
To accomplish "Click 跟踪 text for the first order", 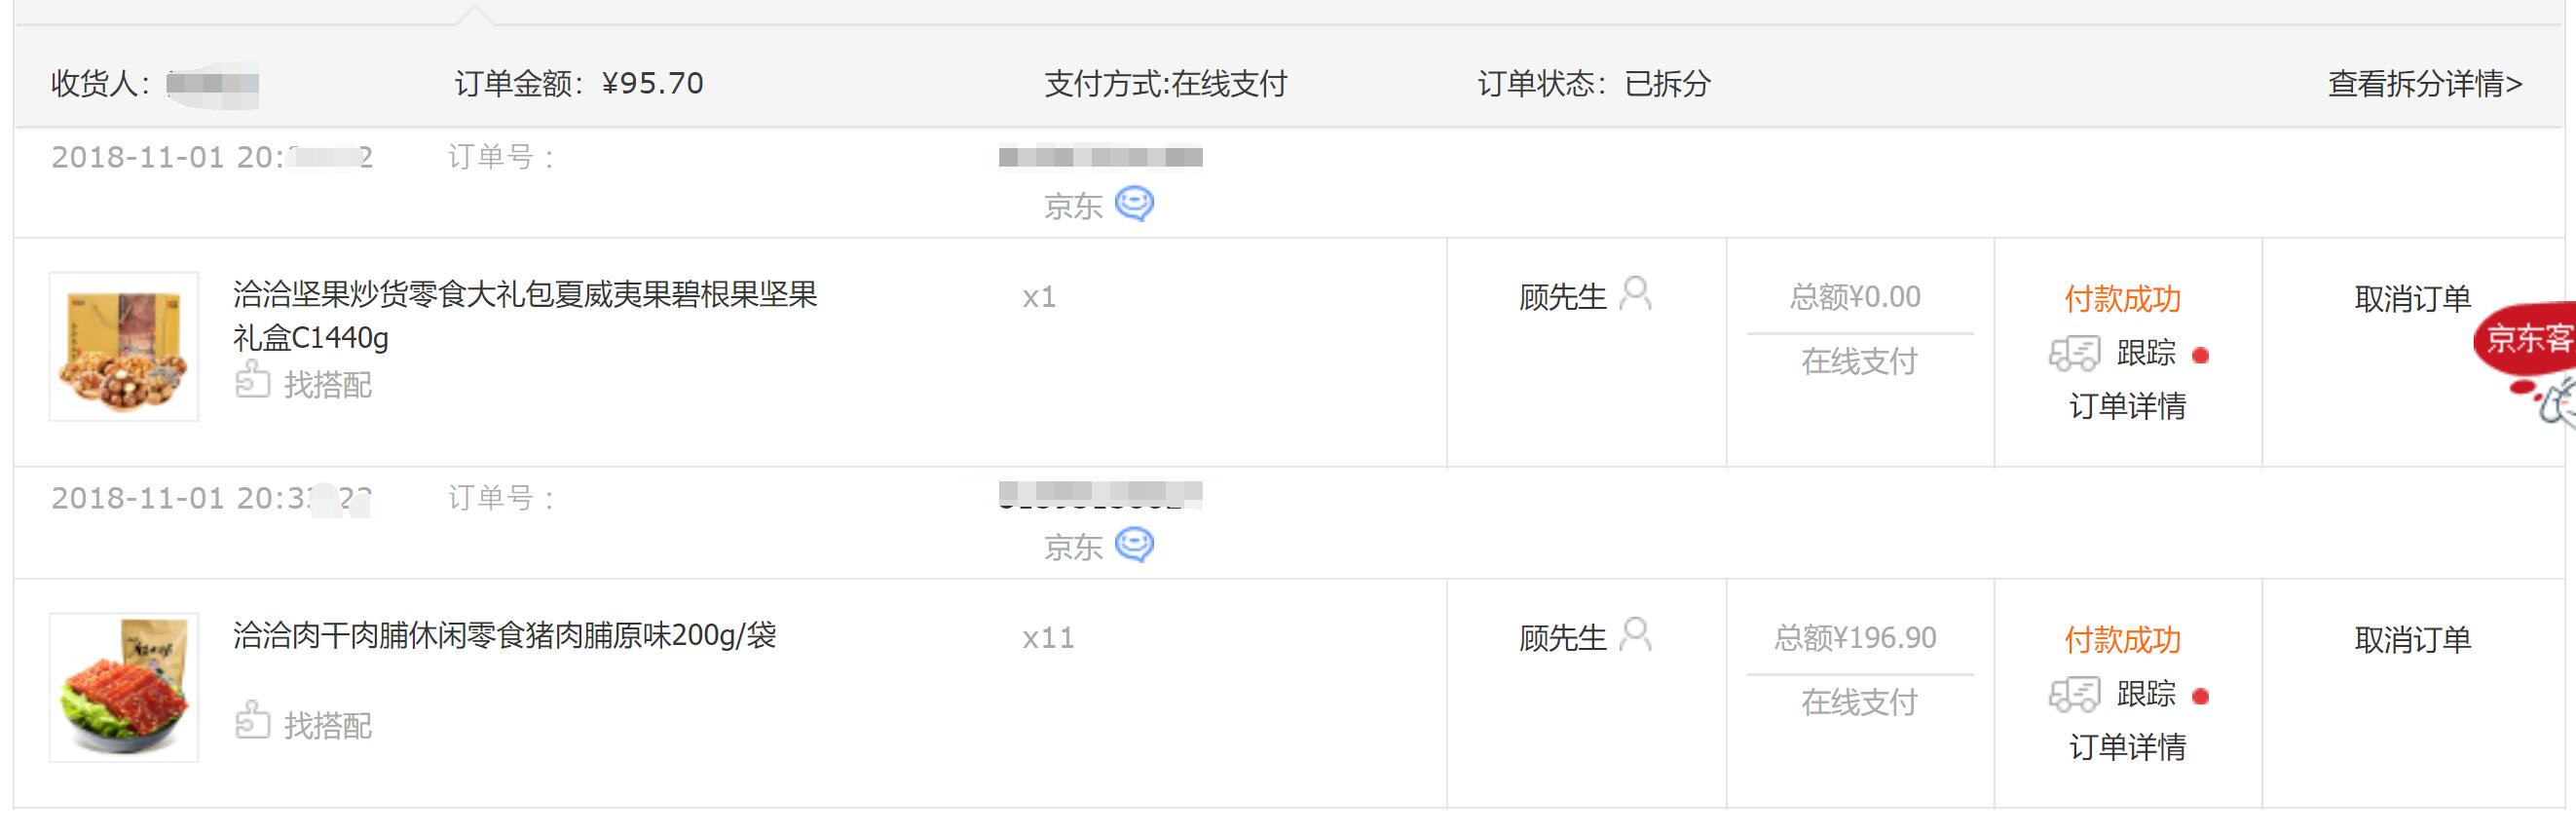I will click(2146, 353).
